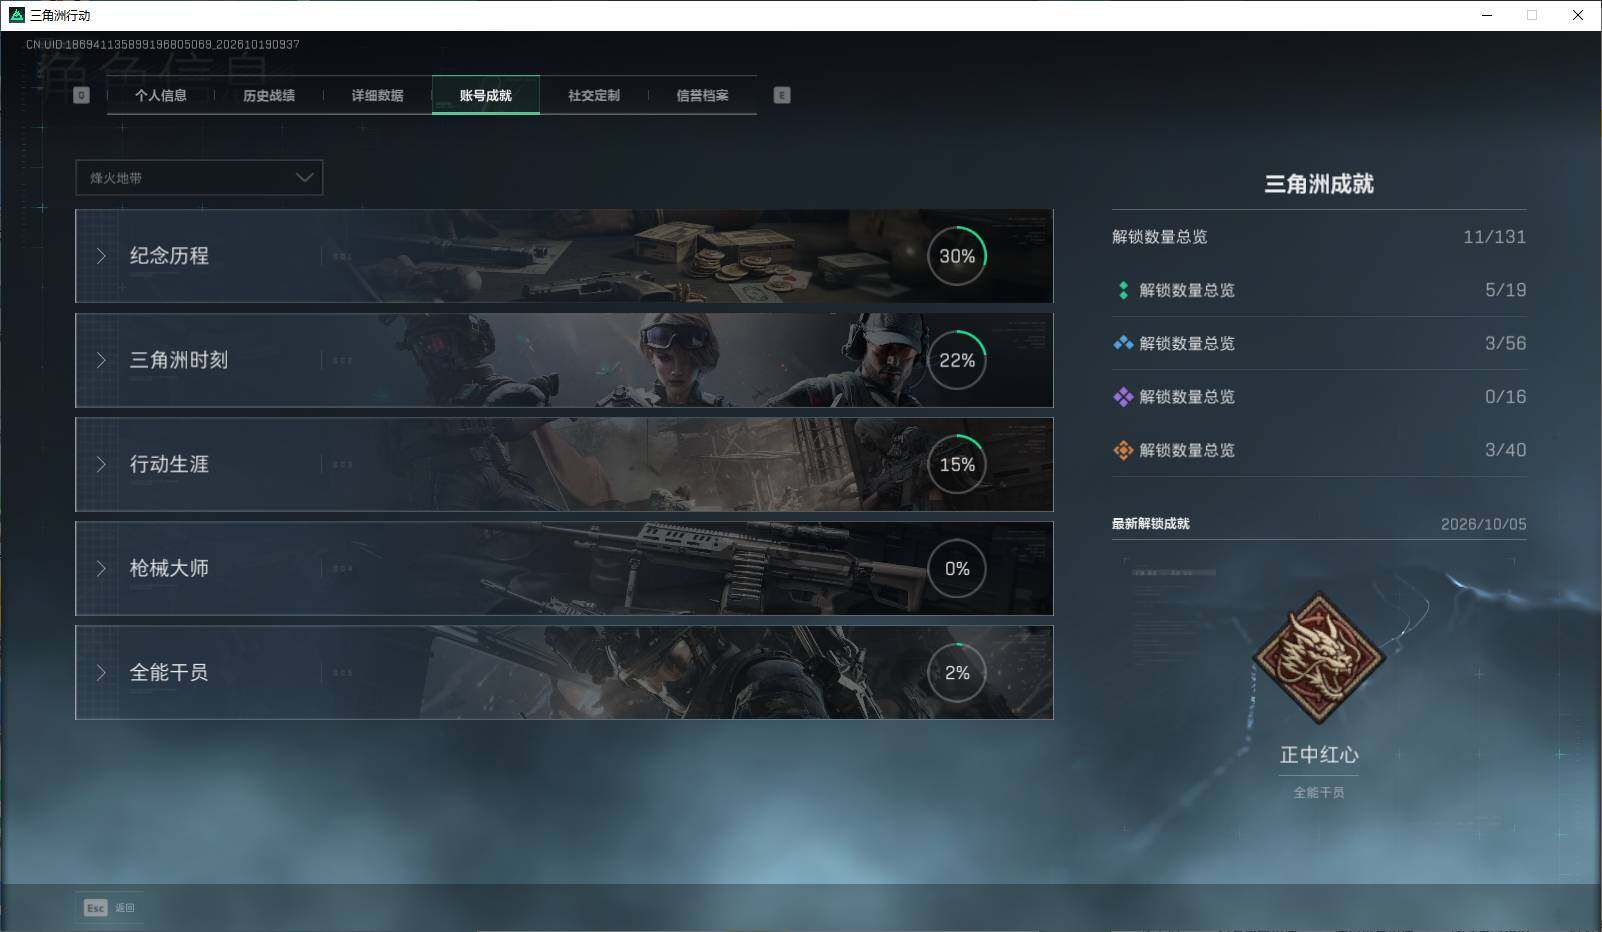The height and width of the screenshot is (932, 1602).
Task: Click the 三角洲成就 panel heading
Action: click(x=1319, y=184)
